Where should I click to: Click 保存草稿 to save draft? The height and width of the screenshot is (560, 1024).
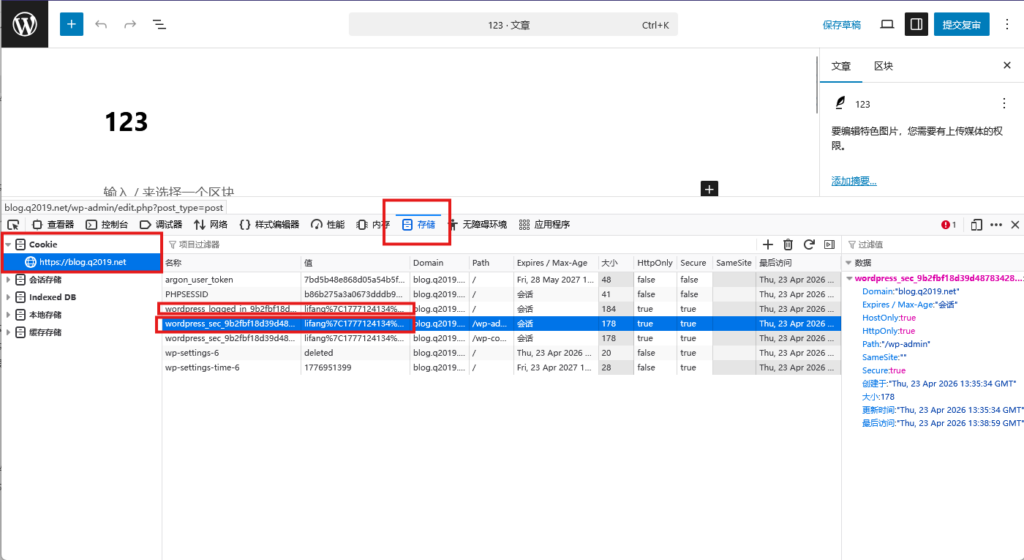841,25
